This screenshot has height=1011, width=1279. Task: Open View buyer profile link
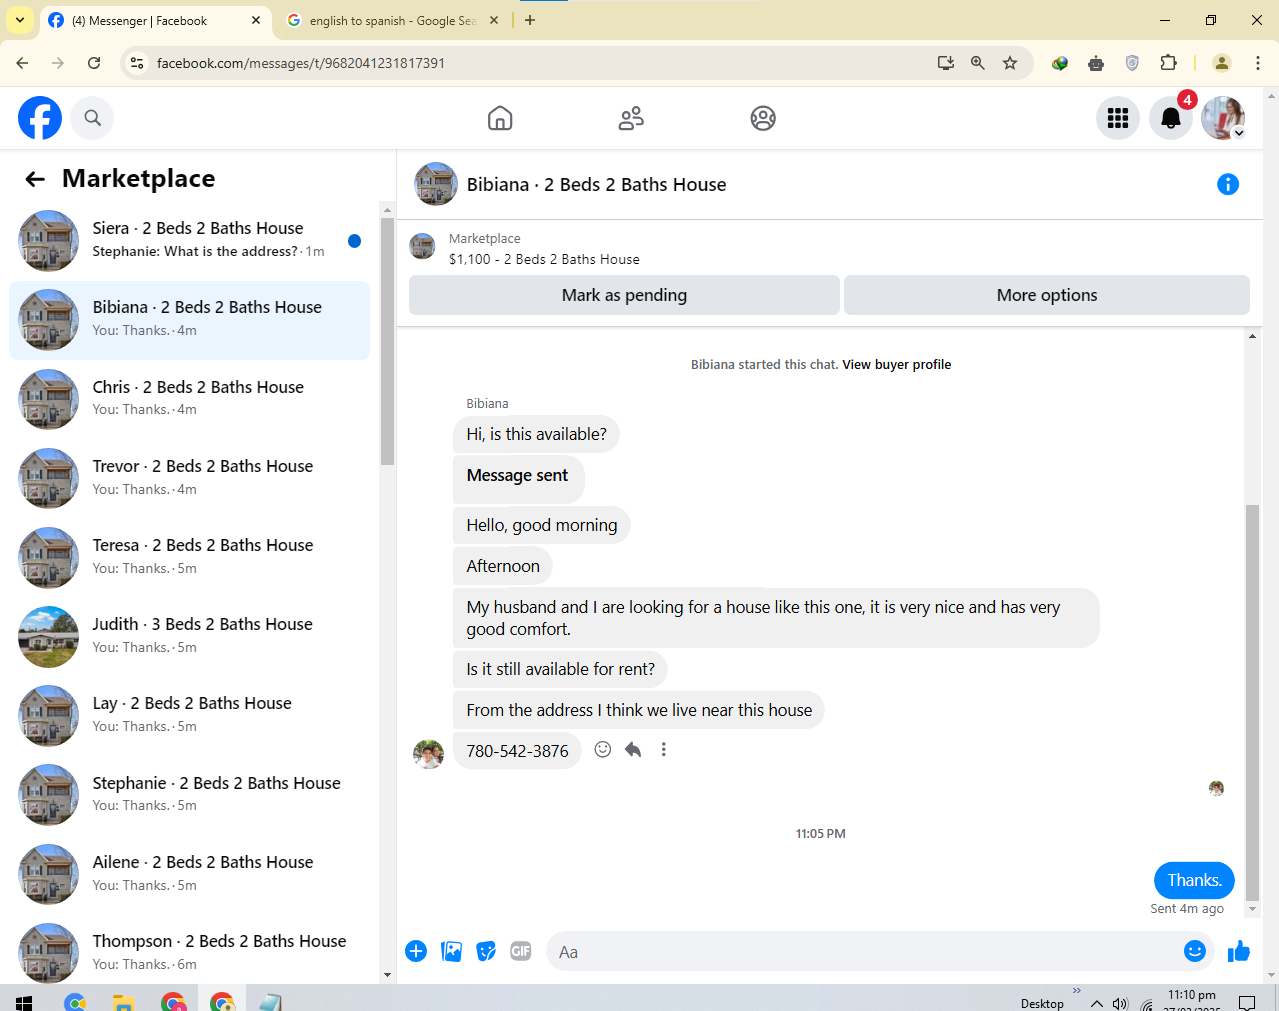point(896,365)
